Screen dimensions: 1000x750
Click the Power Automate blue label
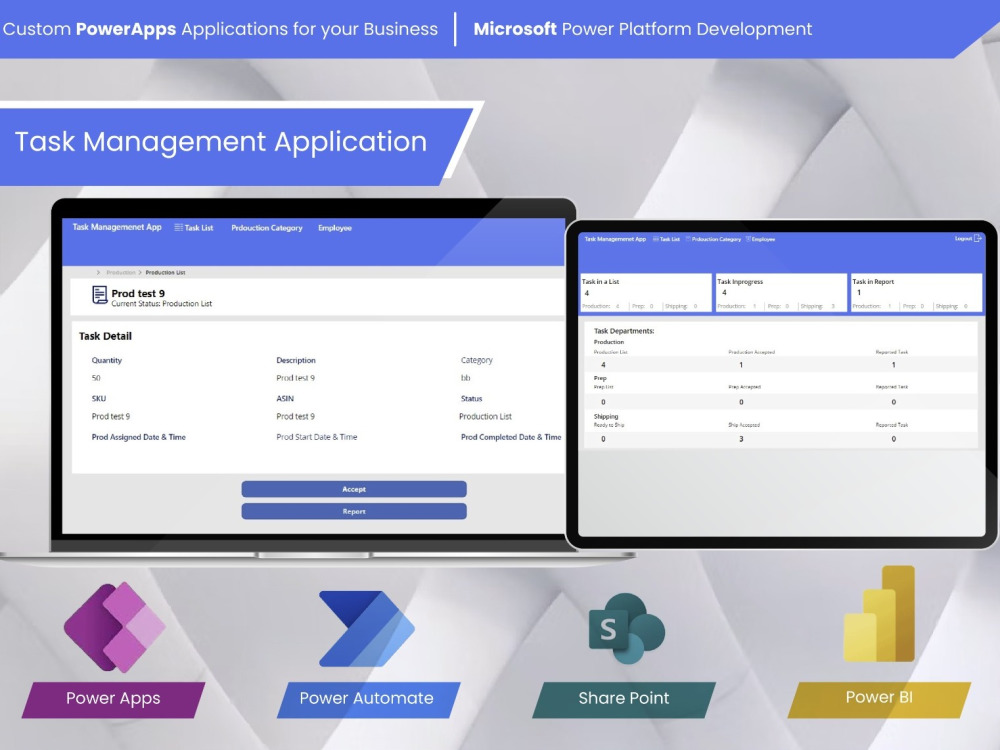[x=368, y=698]
